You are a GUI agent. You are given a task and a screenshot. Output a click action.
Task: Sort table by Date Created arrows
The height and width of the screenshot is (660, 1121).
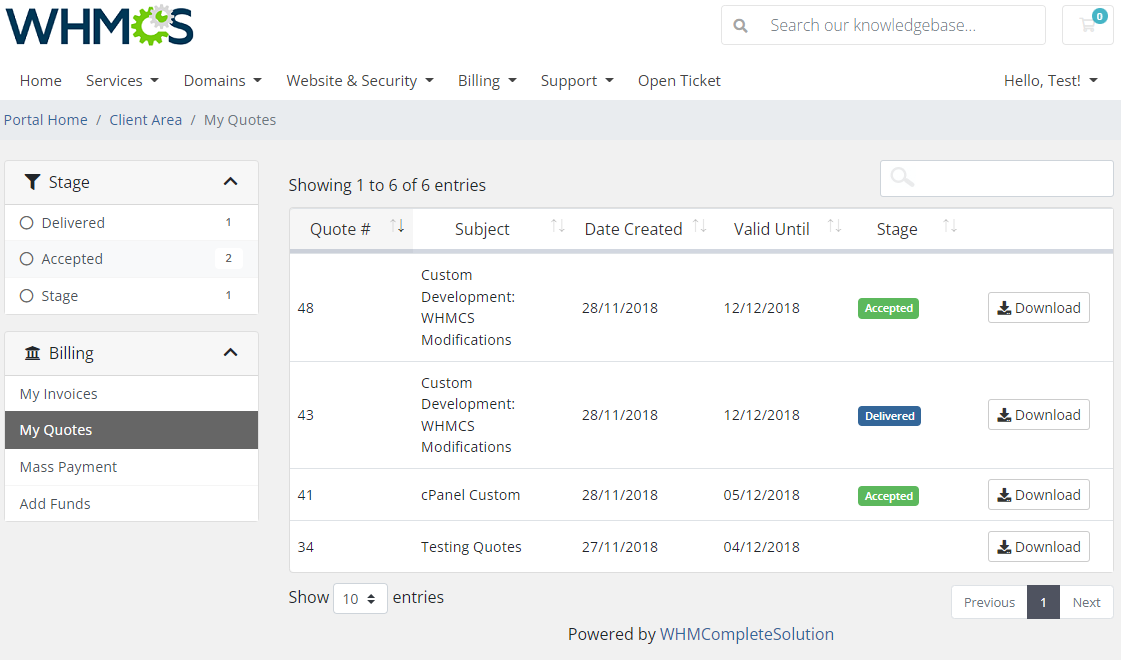click(x=700, y=227)
